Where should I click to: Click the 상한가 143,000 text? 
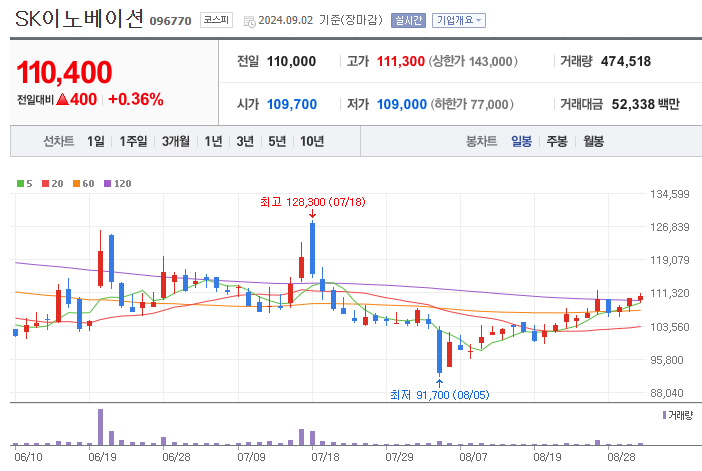pos(473,61)
